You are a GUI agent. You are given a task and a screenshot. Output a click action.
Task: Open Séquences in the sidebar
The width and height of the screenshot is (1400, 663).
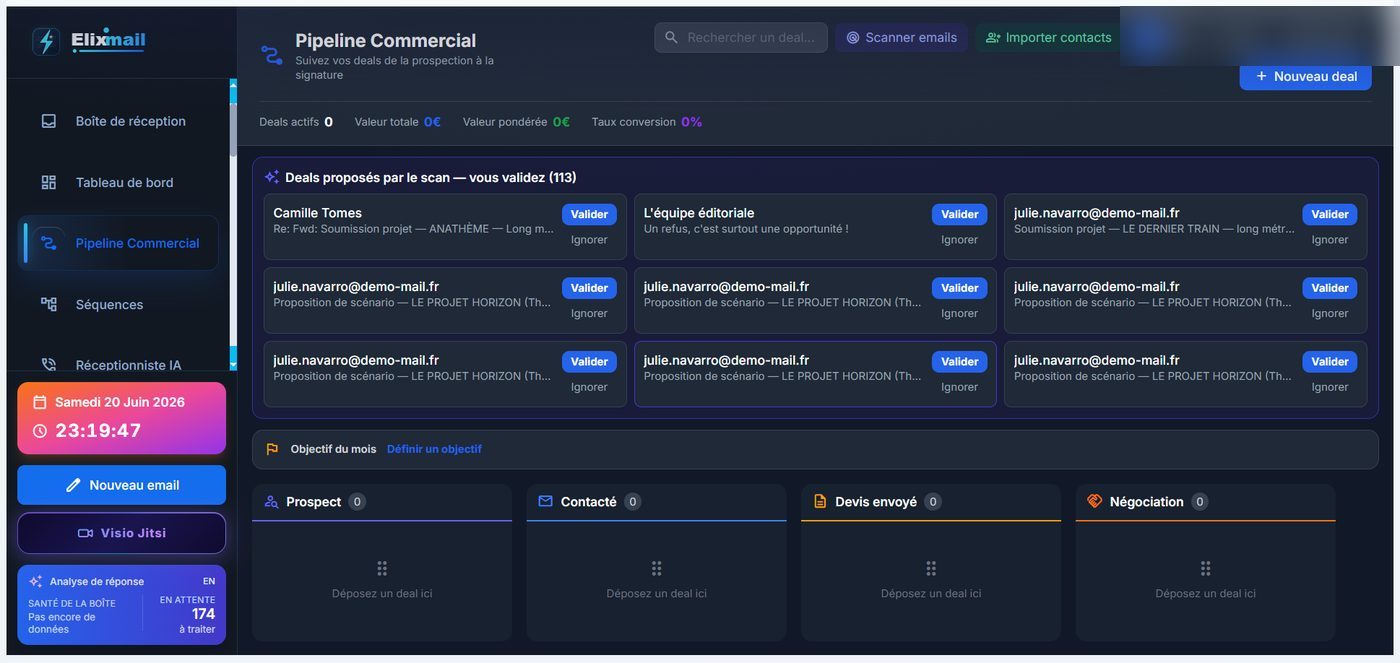(118, 304)
